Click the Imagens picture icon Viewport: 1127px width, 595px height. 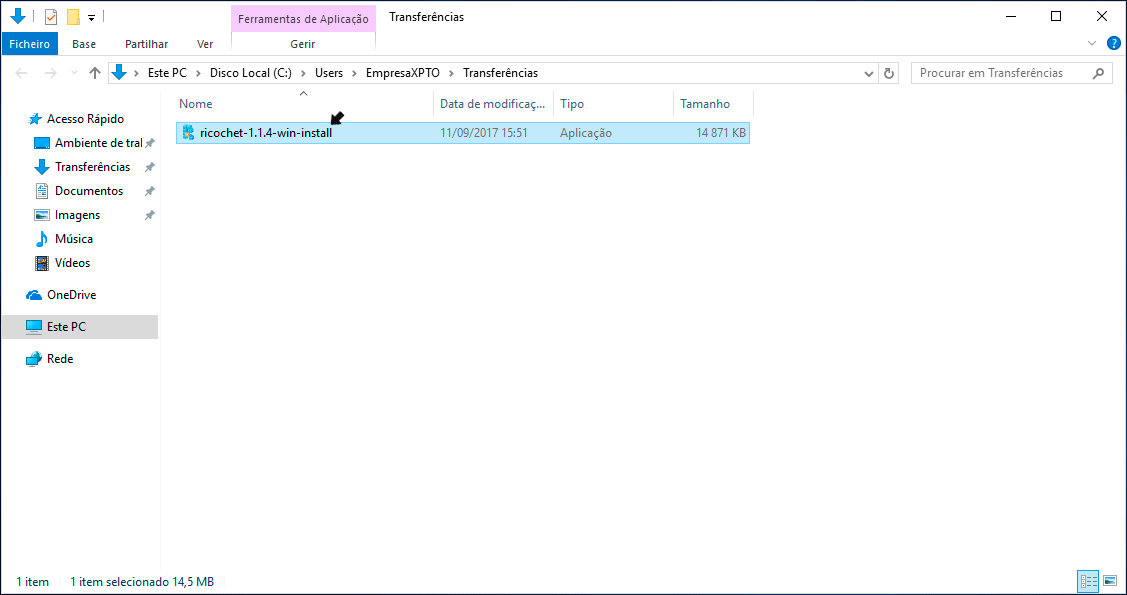42,215
